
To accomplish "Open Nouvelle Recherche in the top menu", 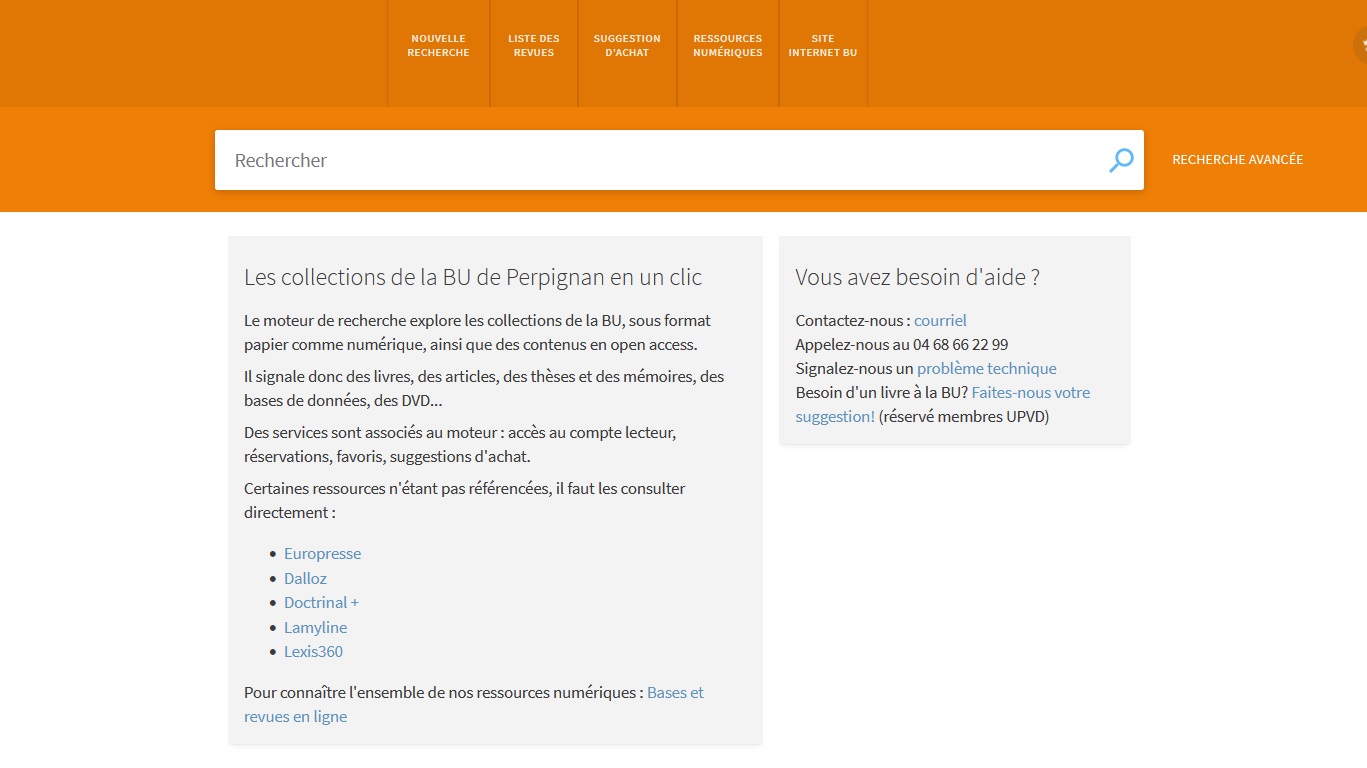I will tap(438, 46).
